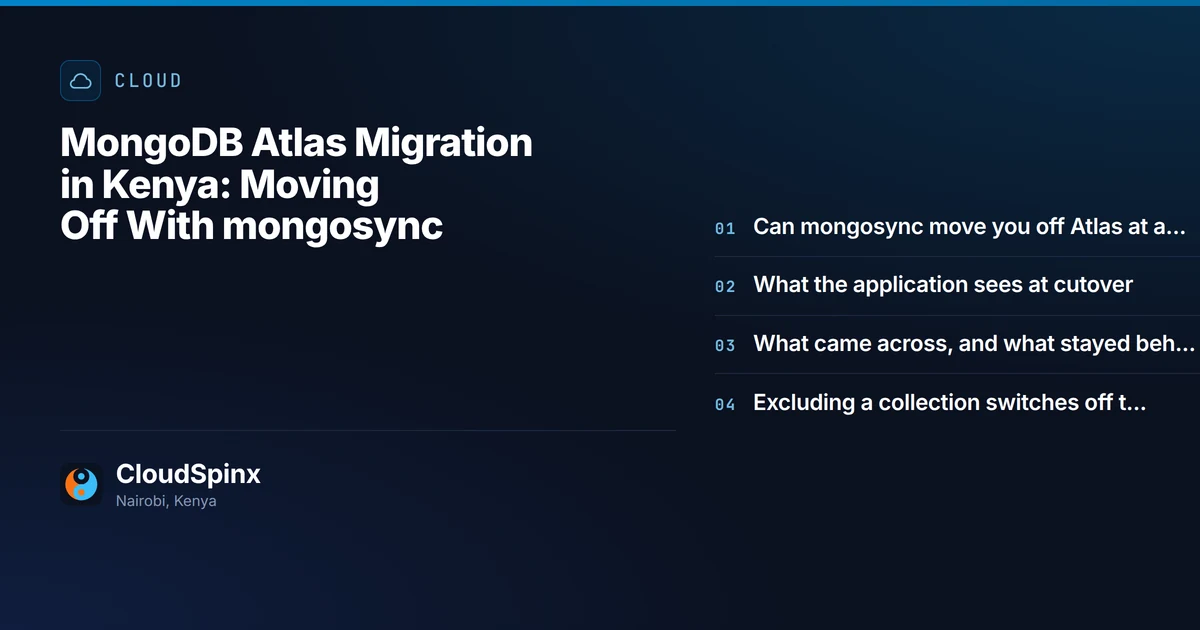Click the 01 section number
The image size is (1200, 630).
pyautogui.click(x=725, y=229)
